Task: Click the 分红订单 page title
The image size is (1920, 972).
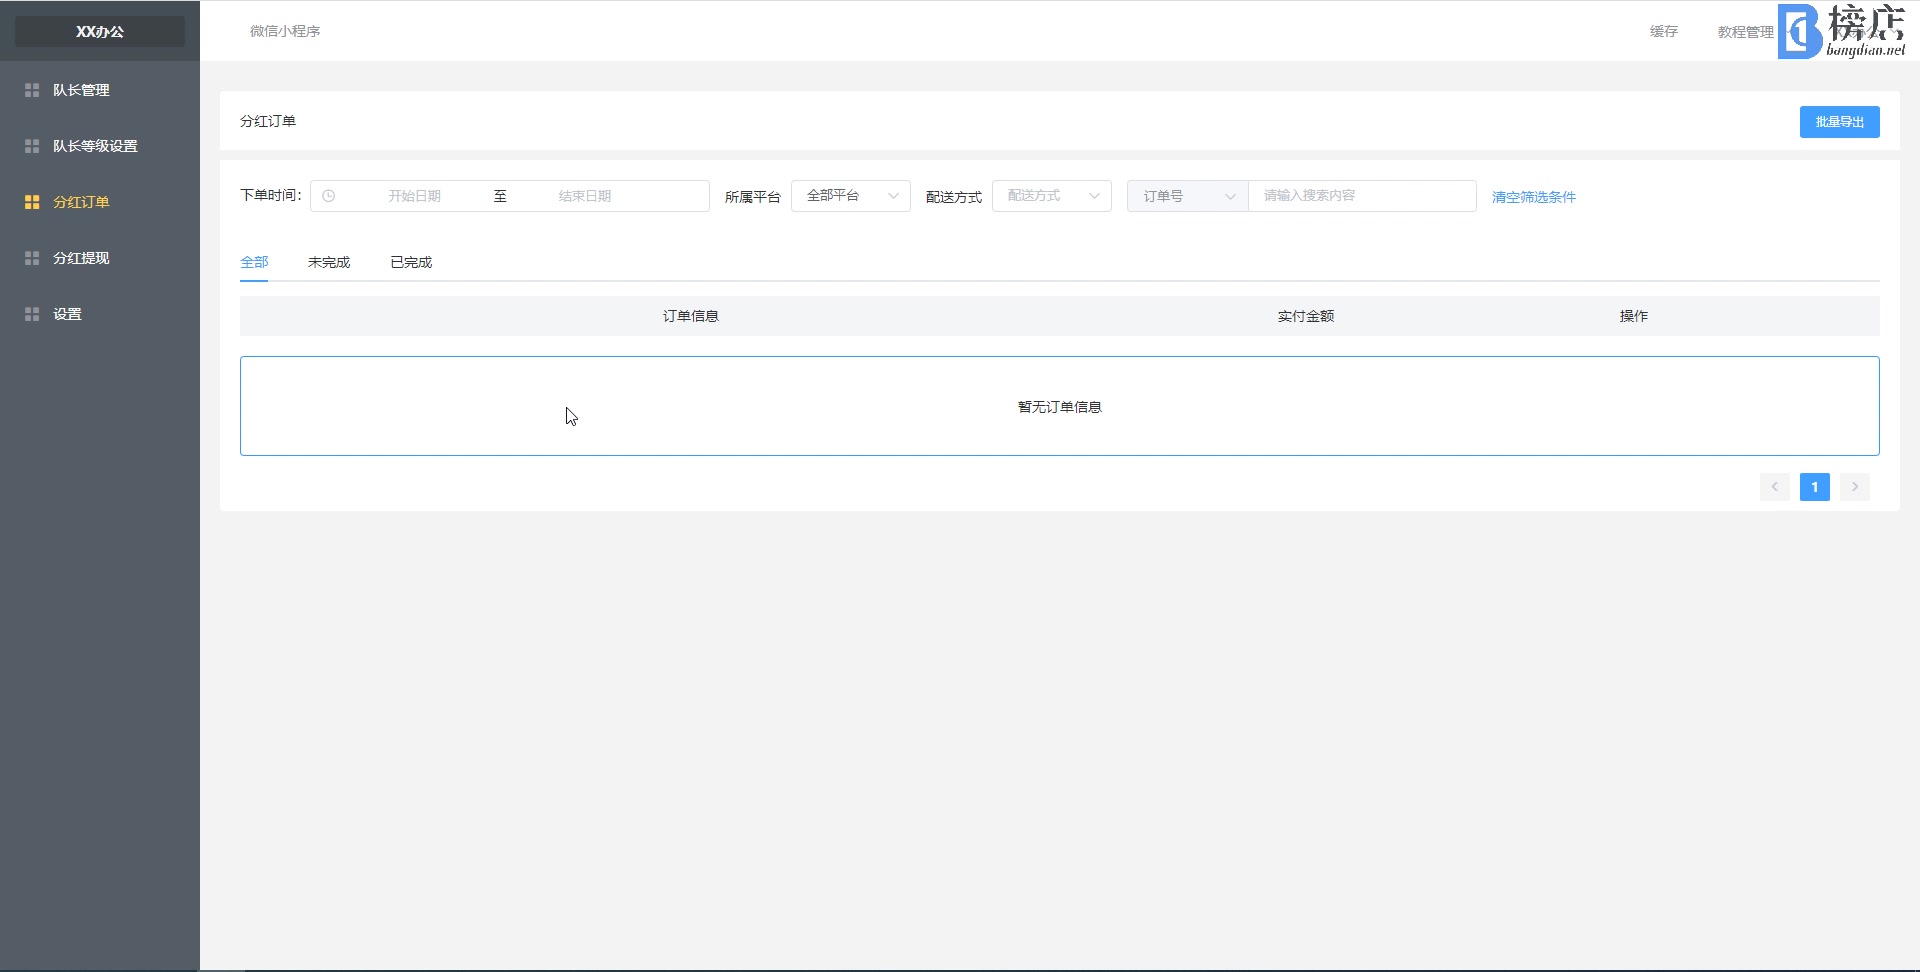Action: 268,121
